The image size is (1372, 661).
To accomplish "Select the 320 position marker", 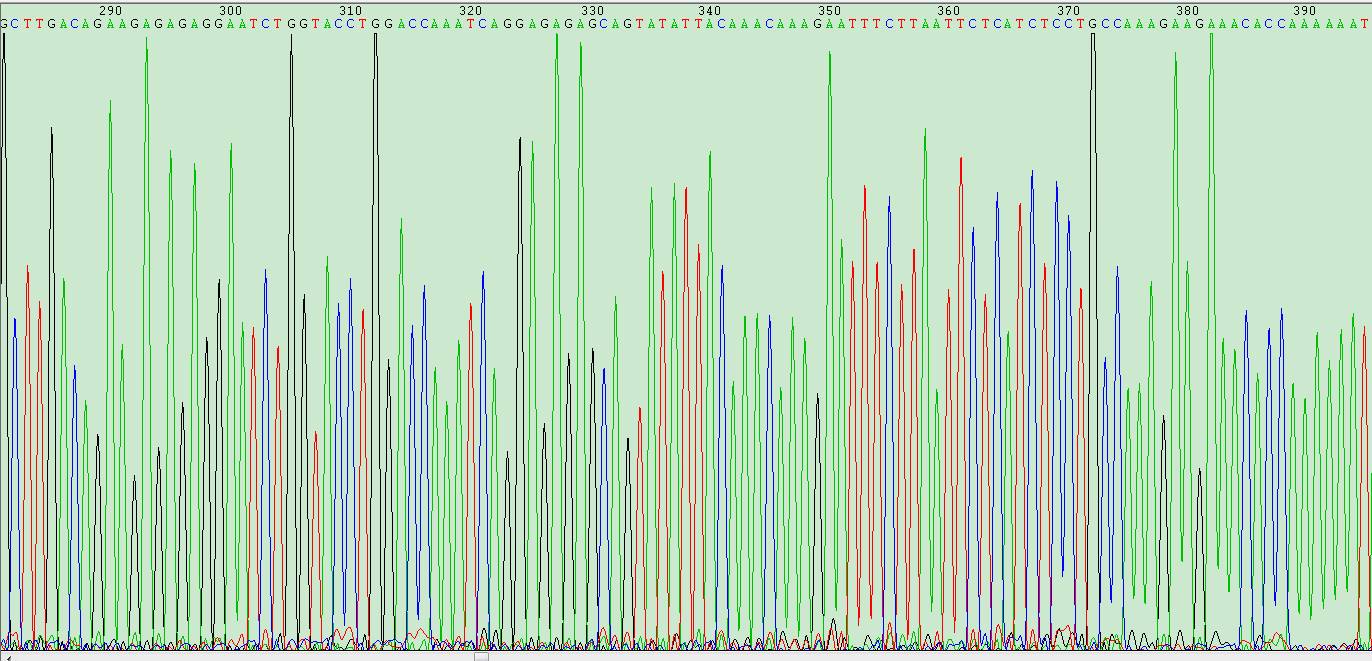I will [x=470, y=10].
